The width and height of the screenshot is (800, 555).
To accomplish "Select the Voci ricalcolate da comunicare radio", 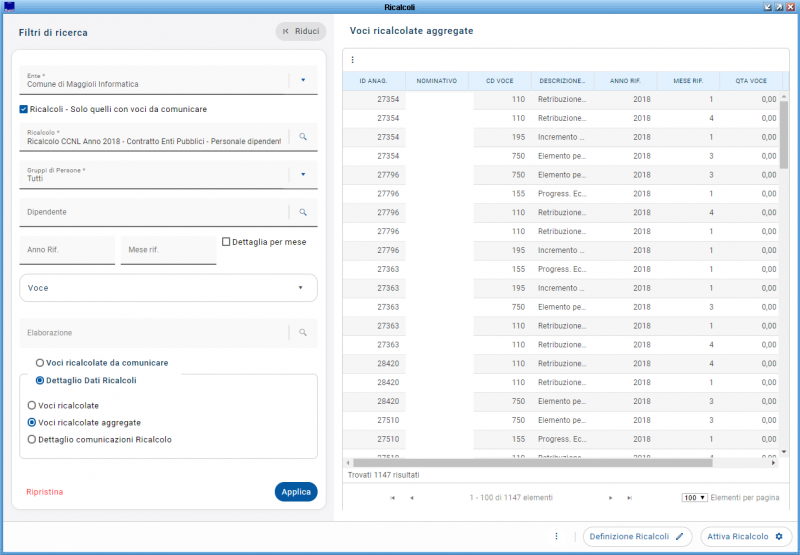I will click(x=40, y=362).
